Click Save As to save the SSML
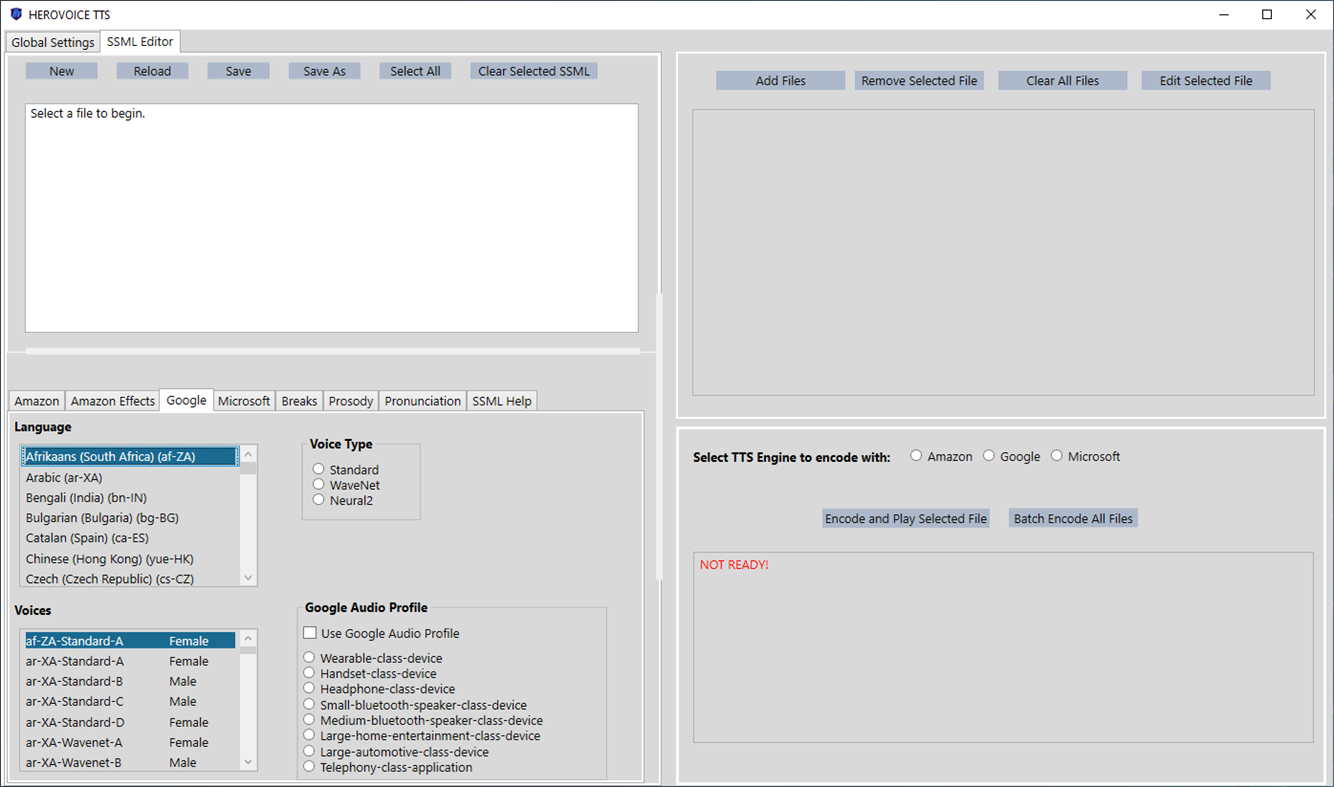The image size is (1334, 787). [x=324, y=70]
